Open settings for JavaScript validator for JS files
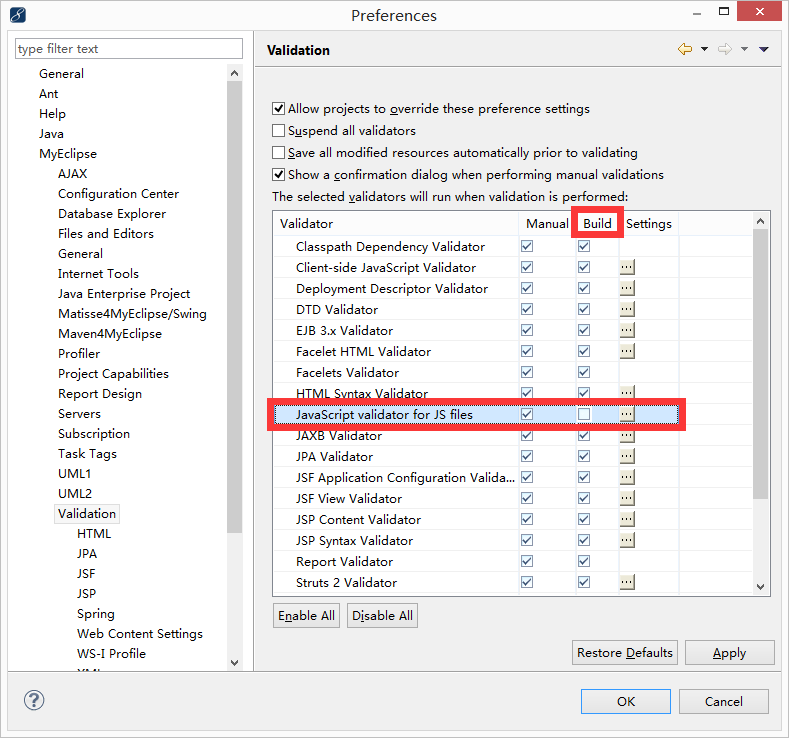789x738 pixels. pyautogui.click(x=627, y=414)
